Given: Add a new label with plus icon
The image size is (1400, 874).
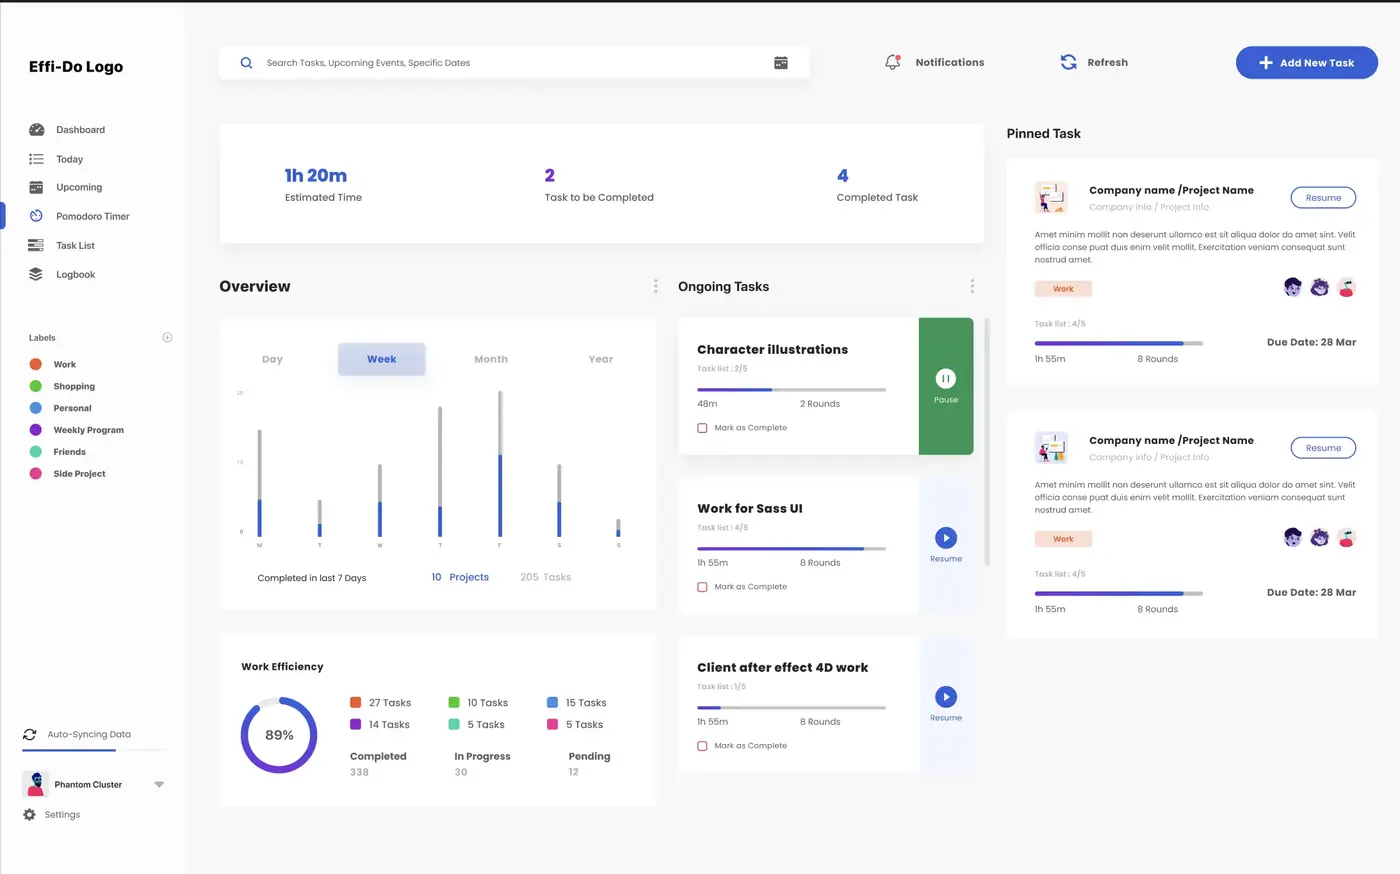Looking at the screenshot, I should click(167, 338).
